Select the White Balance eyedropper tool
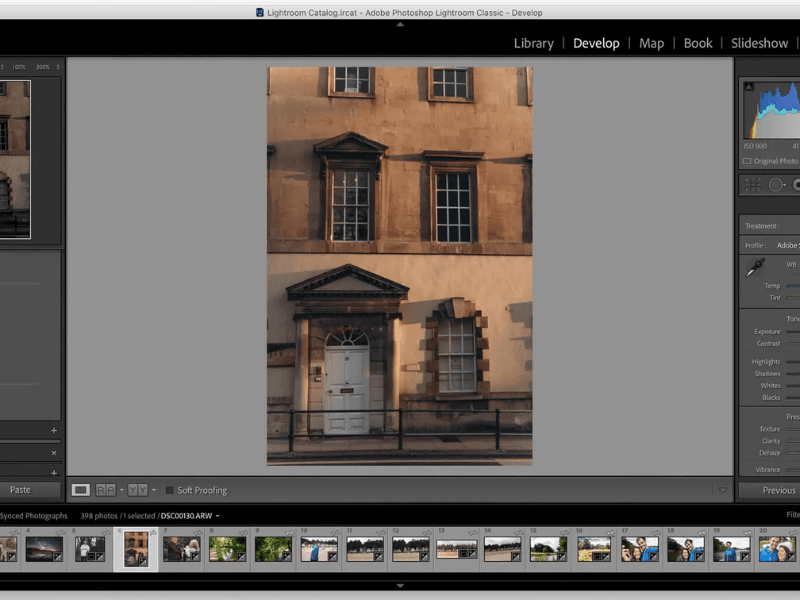This screenshot has width=800, height=600. coord(755,267)
